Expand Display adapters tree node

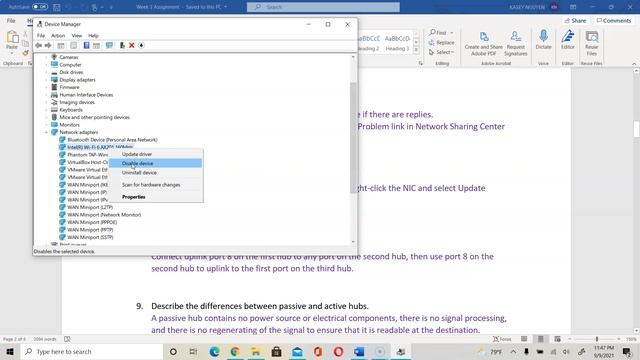tap(46, 80)
